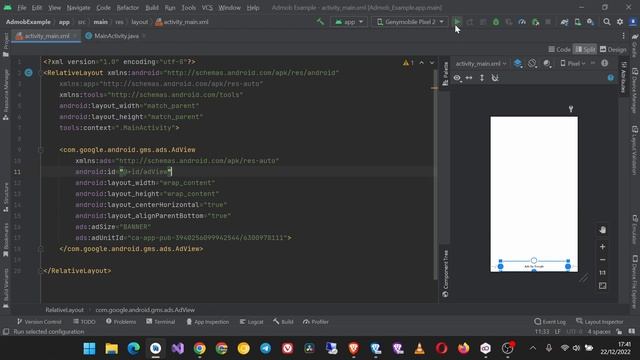640x360 pixels.
Task: Zoom in the layout preview plus icon
Action: 602,247
